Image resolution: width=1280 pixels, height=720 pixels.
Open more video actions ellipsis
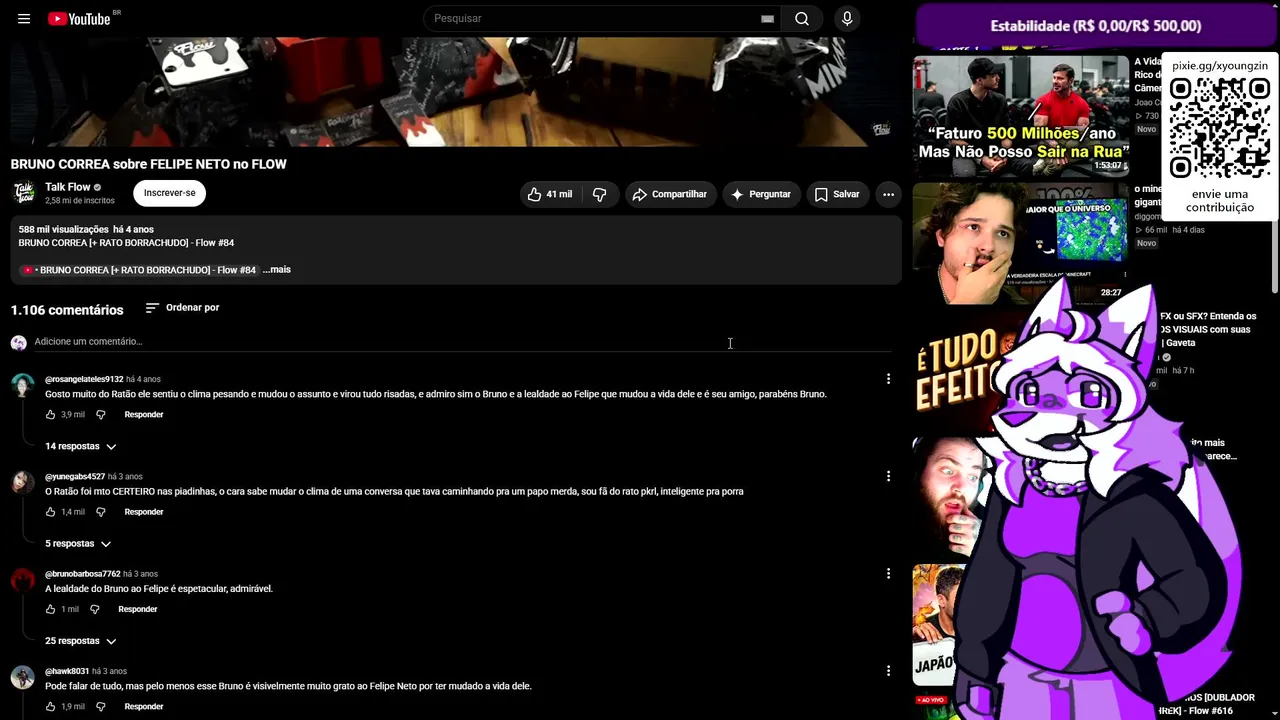coord(888,194)
